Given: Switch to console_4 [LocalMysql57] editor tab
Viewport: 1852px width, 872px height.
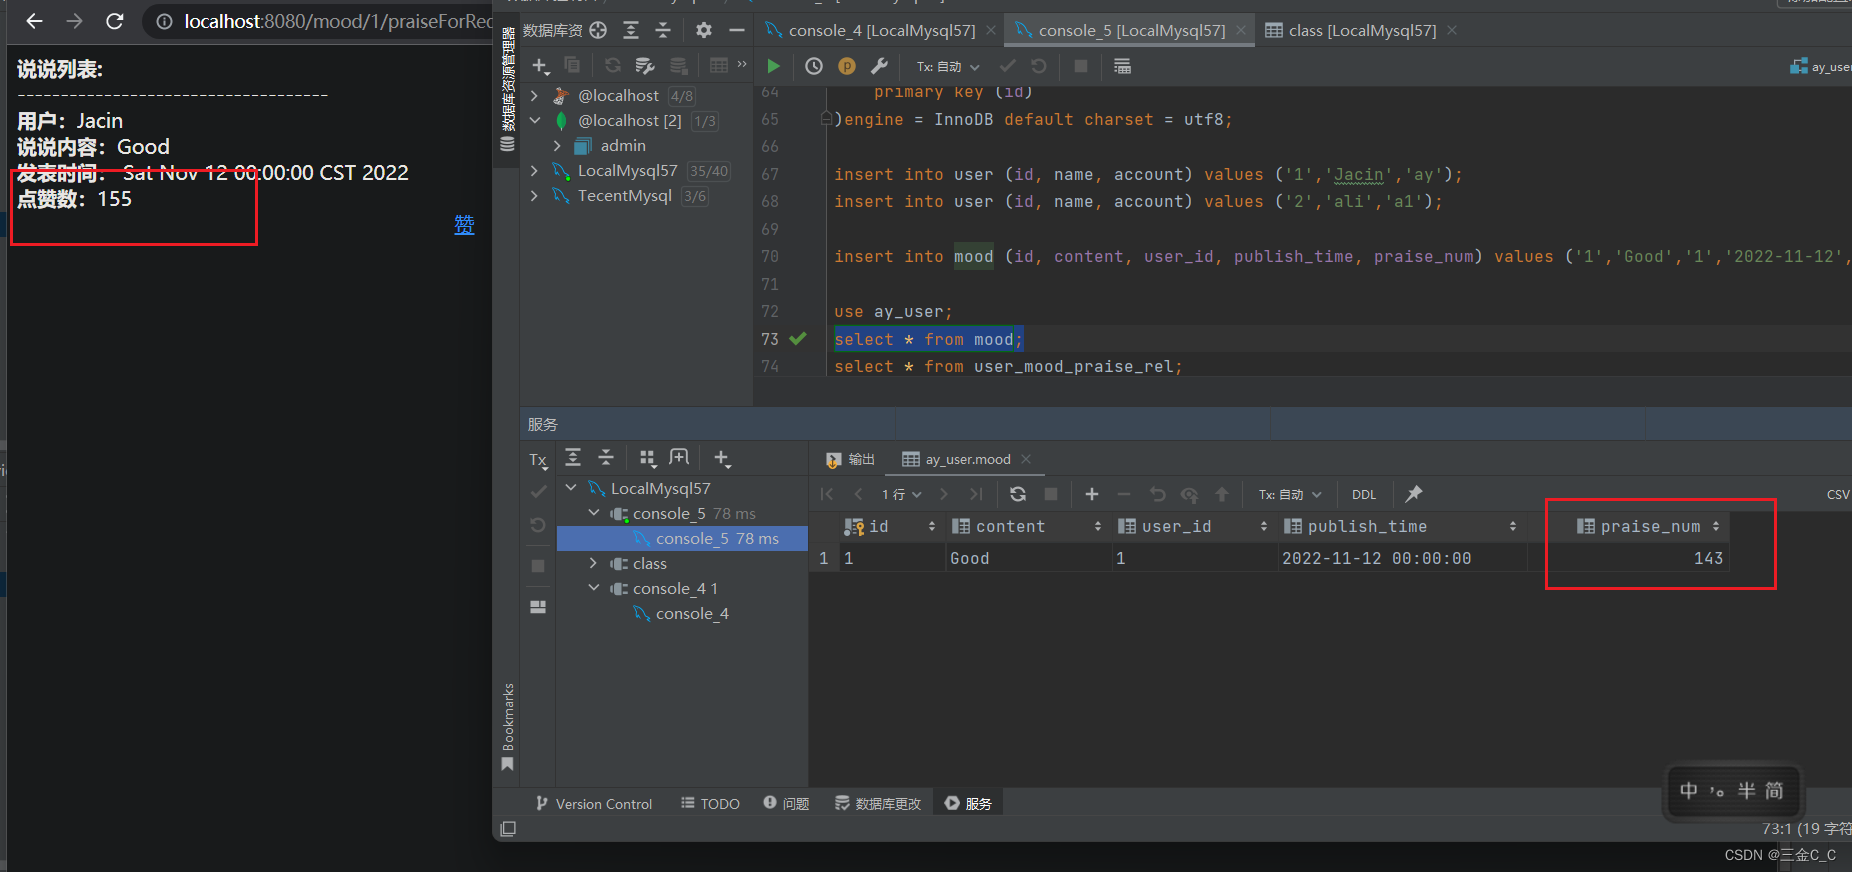Looking at the screenshot, I should click(870, 31).
